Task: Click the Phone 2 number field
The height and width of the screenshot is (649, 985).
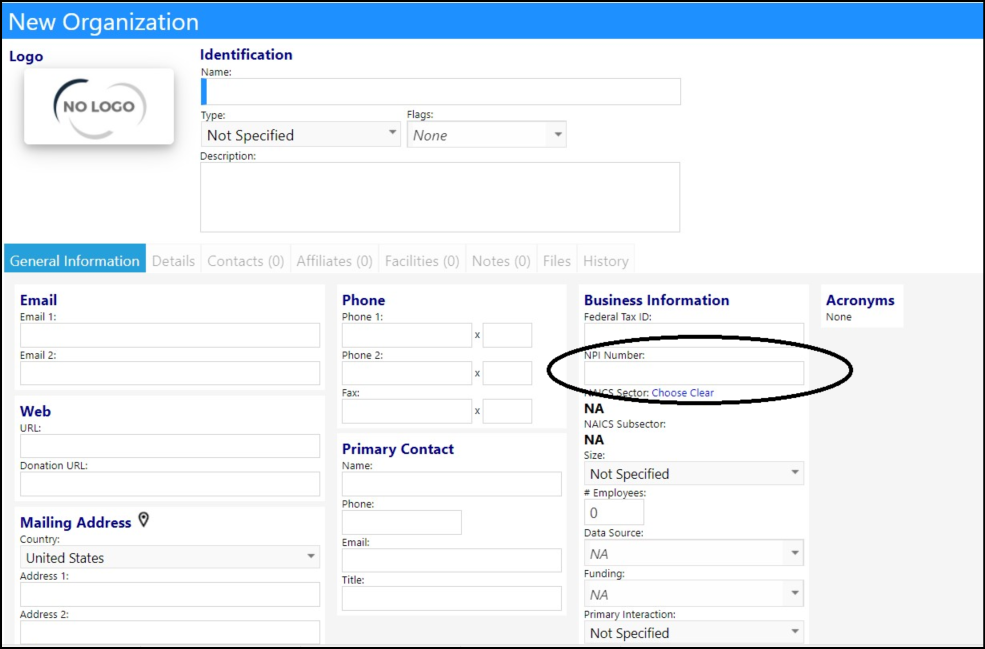Action: tap(406, 373)
